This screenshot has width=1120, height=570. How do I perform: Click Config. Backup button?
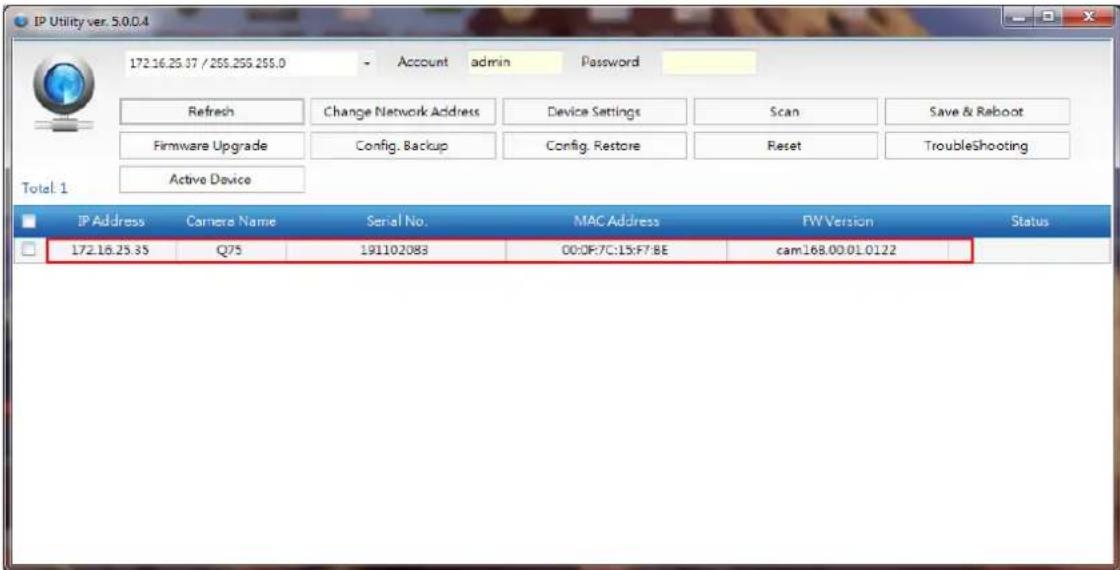(402, 146)
